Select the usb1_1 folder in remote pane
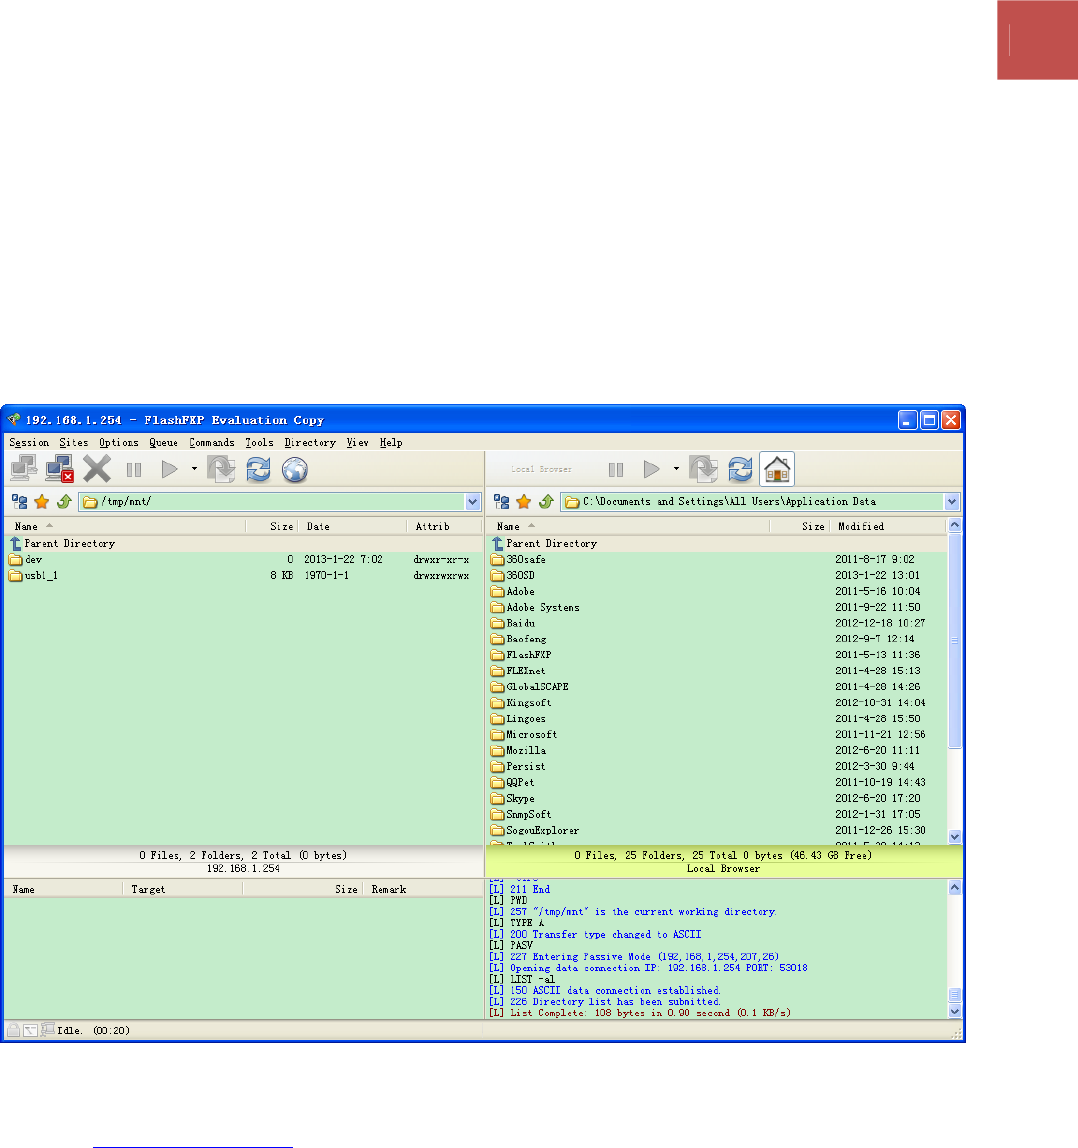The height and width of the screenshot is (1148, 1078). point(243,575)
